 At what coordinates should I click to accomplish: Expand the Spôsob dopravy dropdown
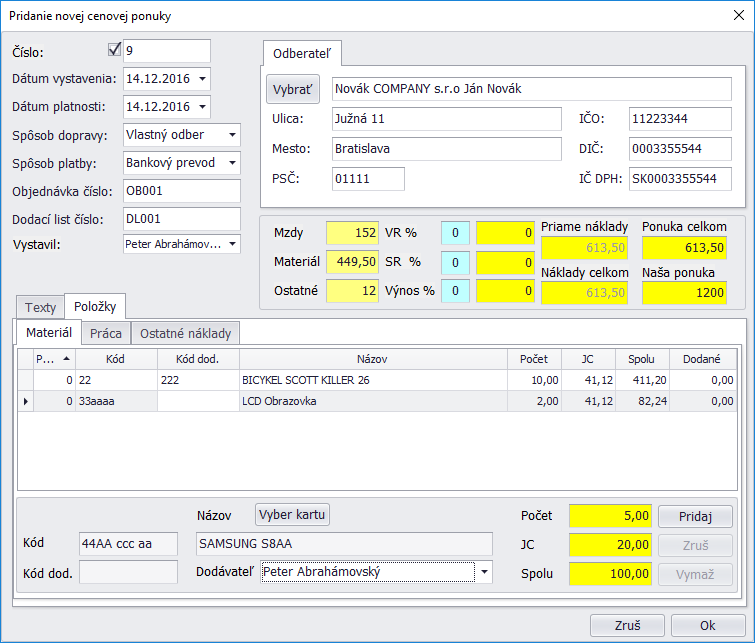pos(232,134)
